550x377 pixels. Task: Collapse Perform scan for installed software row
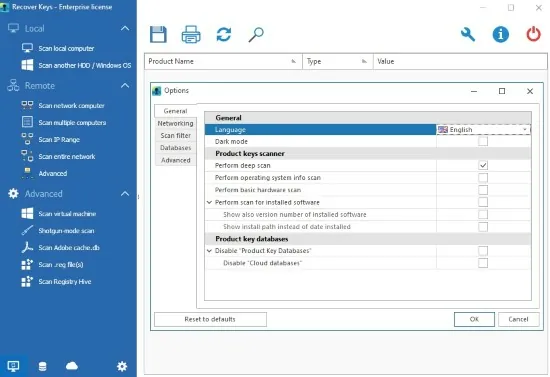click(x=209, y=202)
